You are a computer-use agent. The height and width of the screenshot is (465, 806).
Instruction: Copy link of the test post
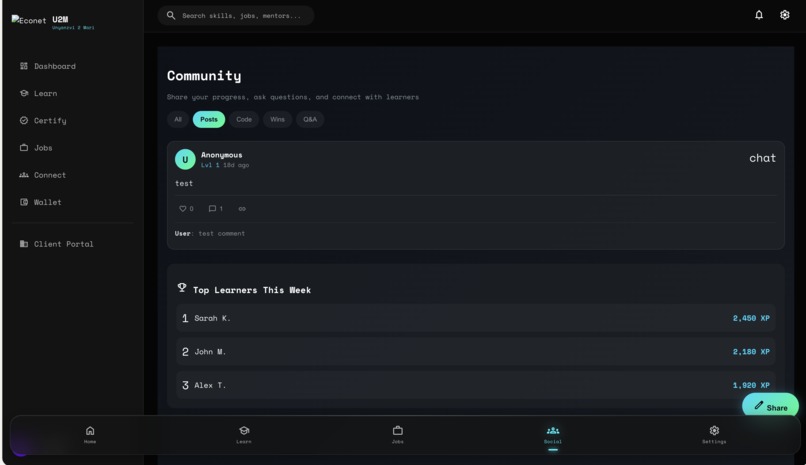point(242,209)
